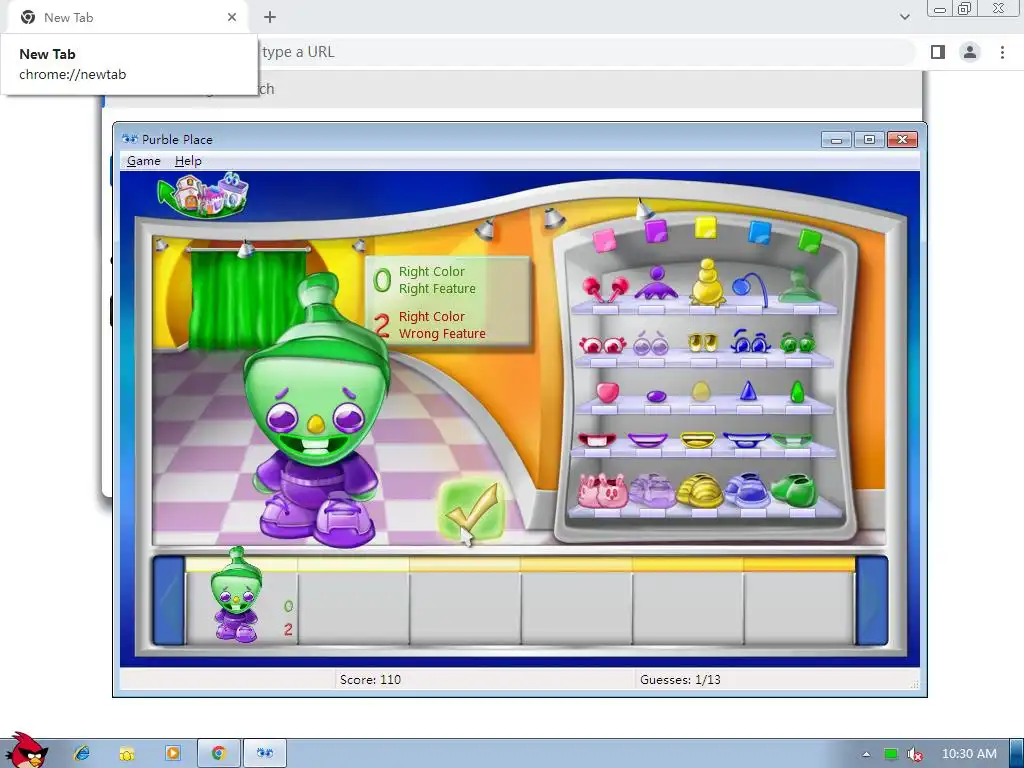Pick the blue mouth
Screen dimensions: 1024x768
pos(747,440)
